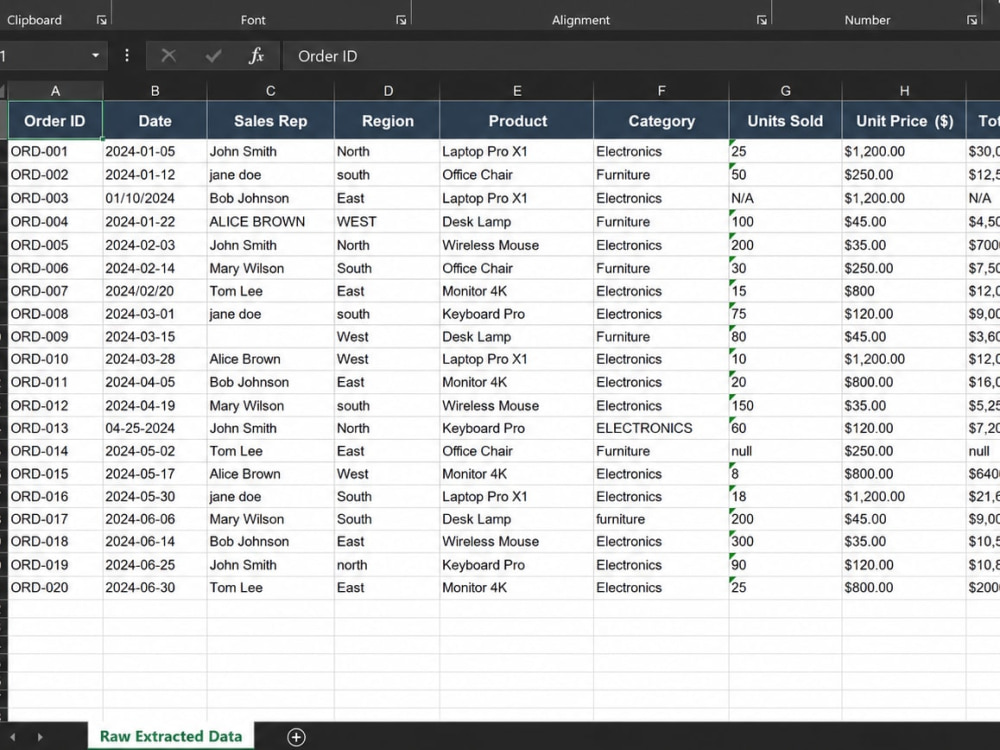Add a new sheet with the plus button
The height and width of the screenshot is (750, 1000).
pyautogui.click(x=296, y=737)
